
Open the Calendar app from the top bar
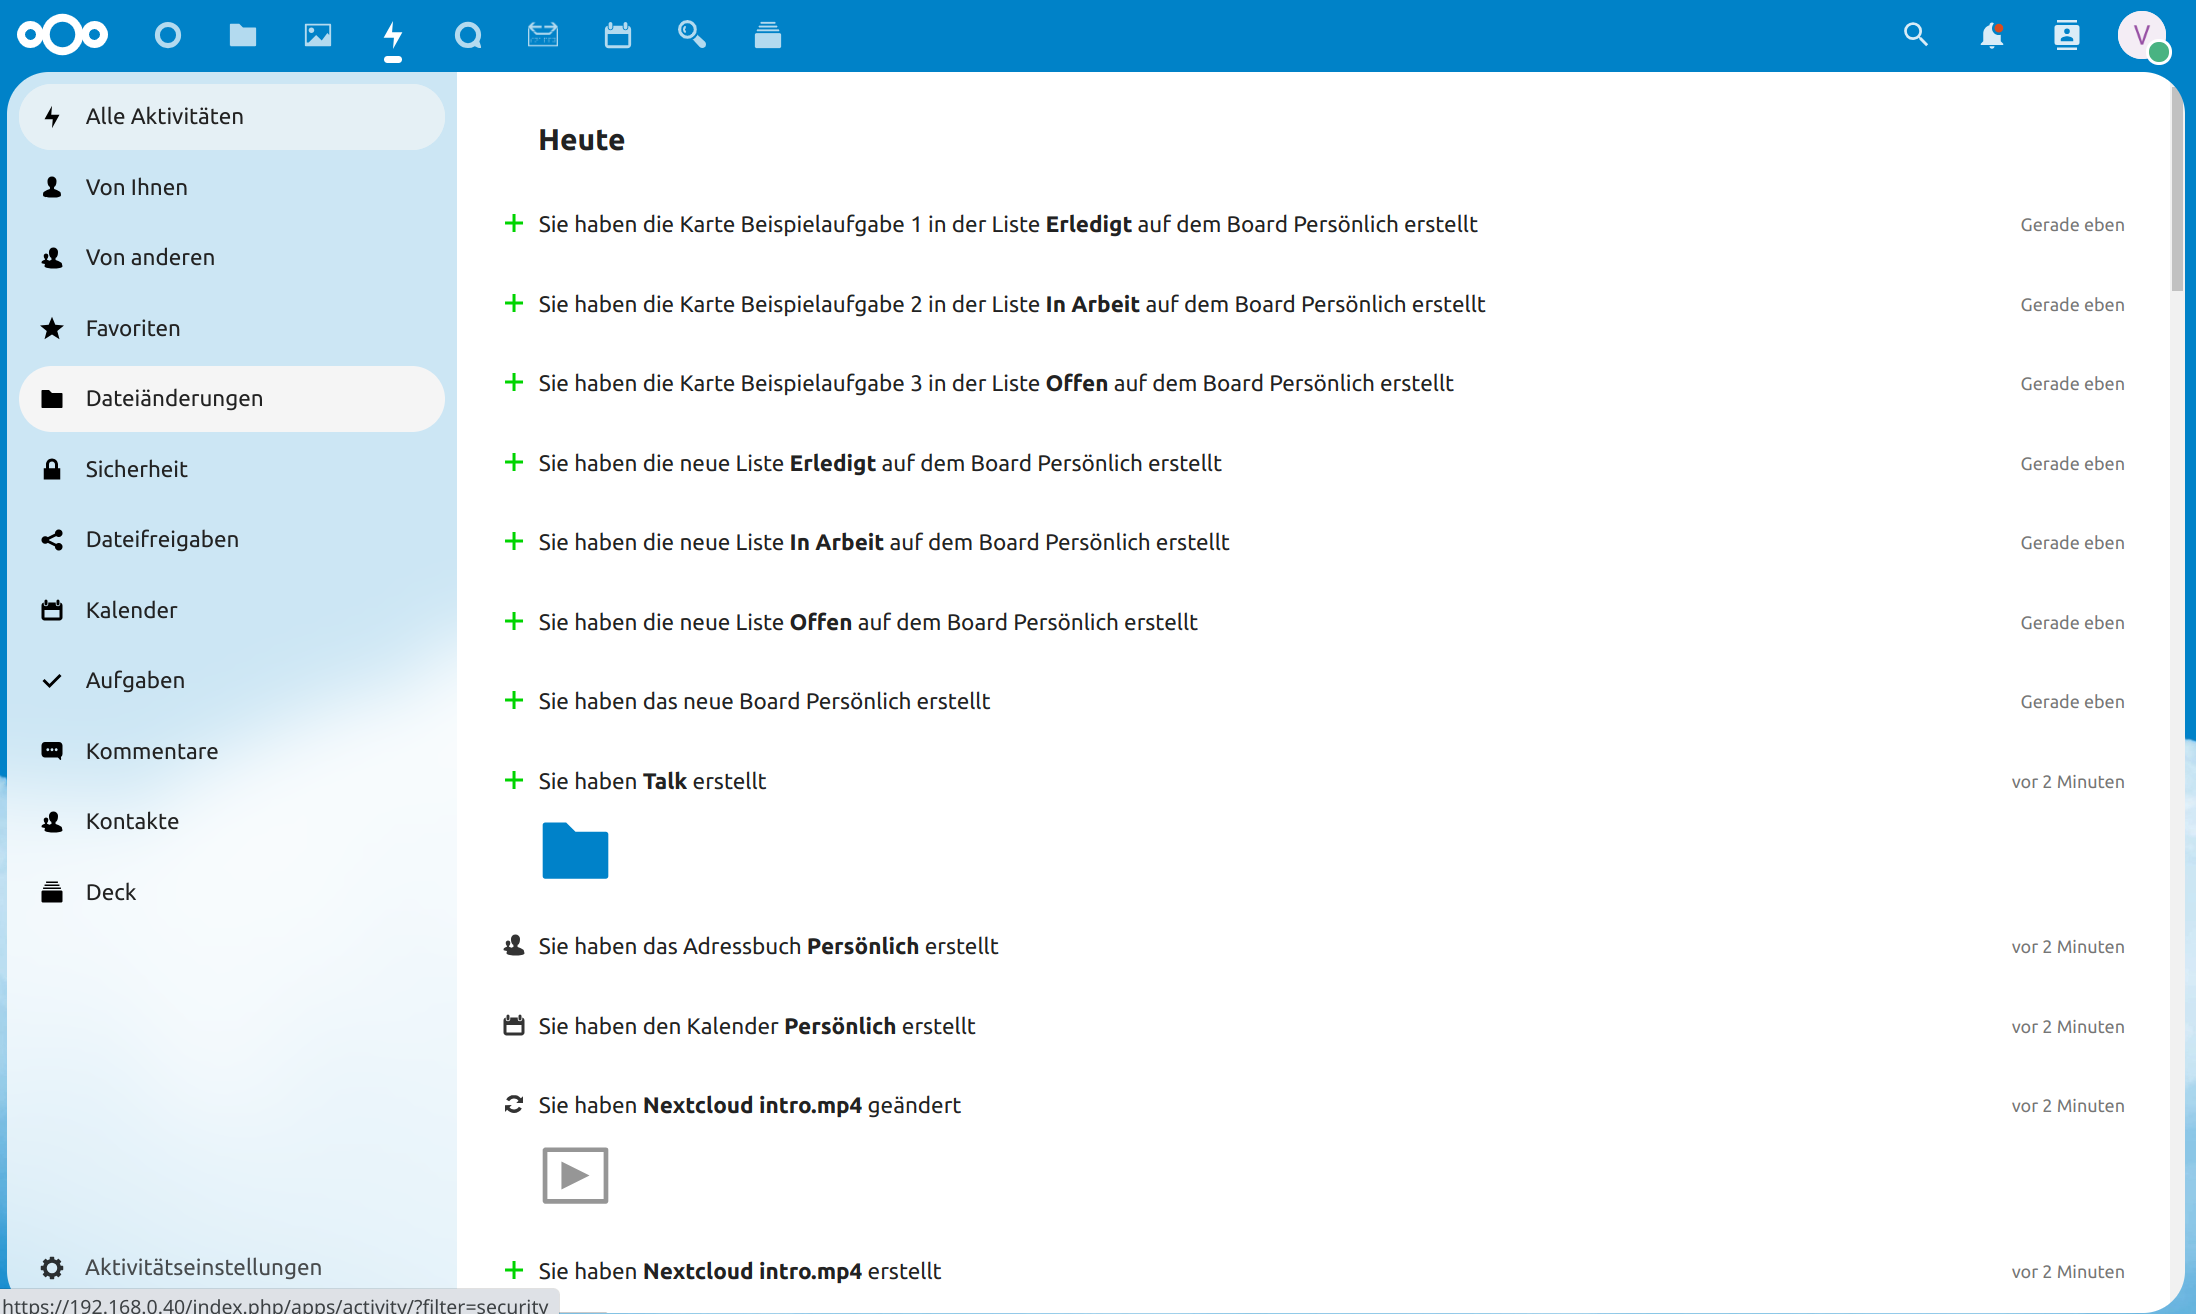point(618,35)
